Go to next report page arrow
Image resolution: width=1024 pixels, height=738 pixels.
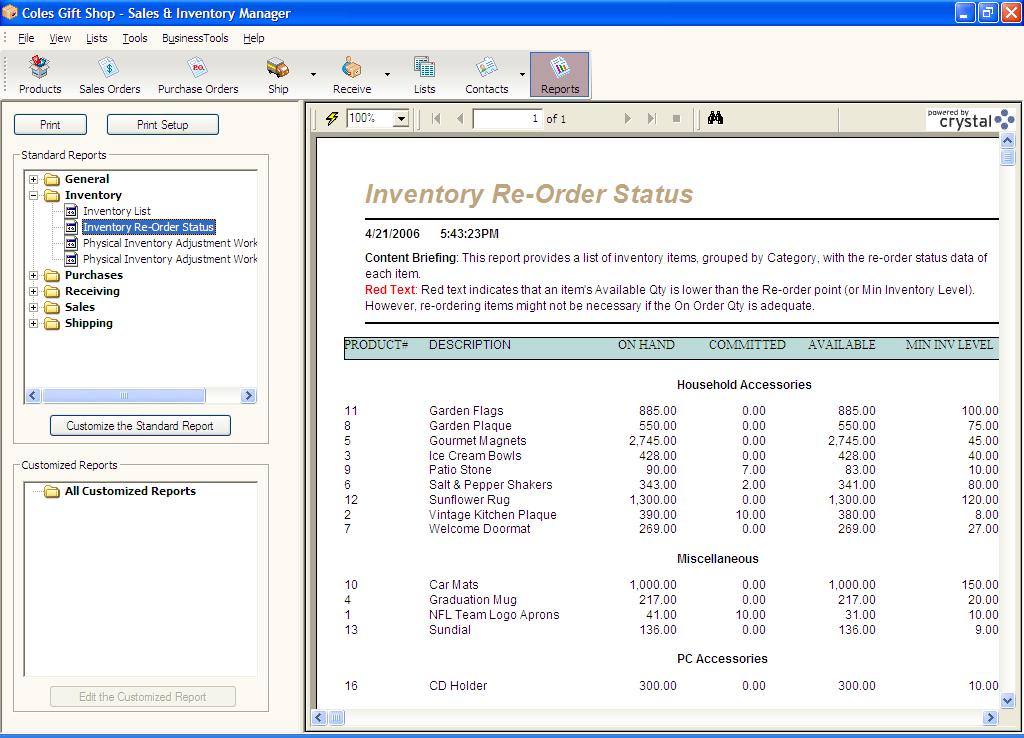click(628, 118)
